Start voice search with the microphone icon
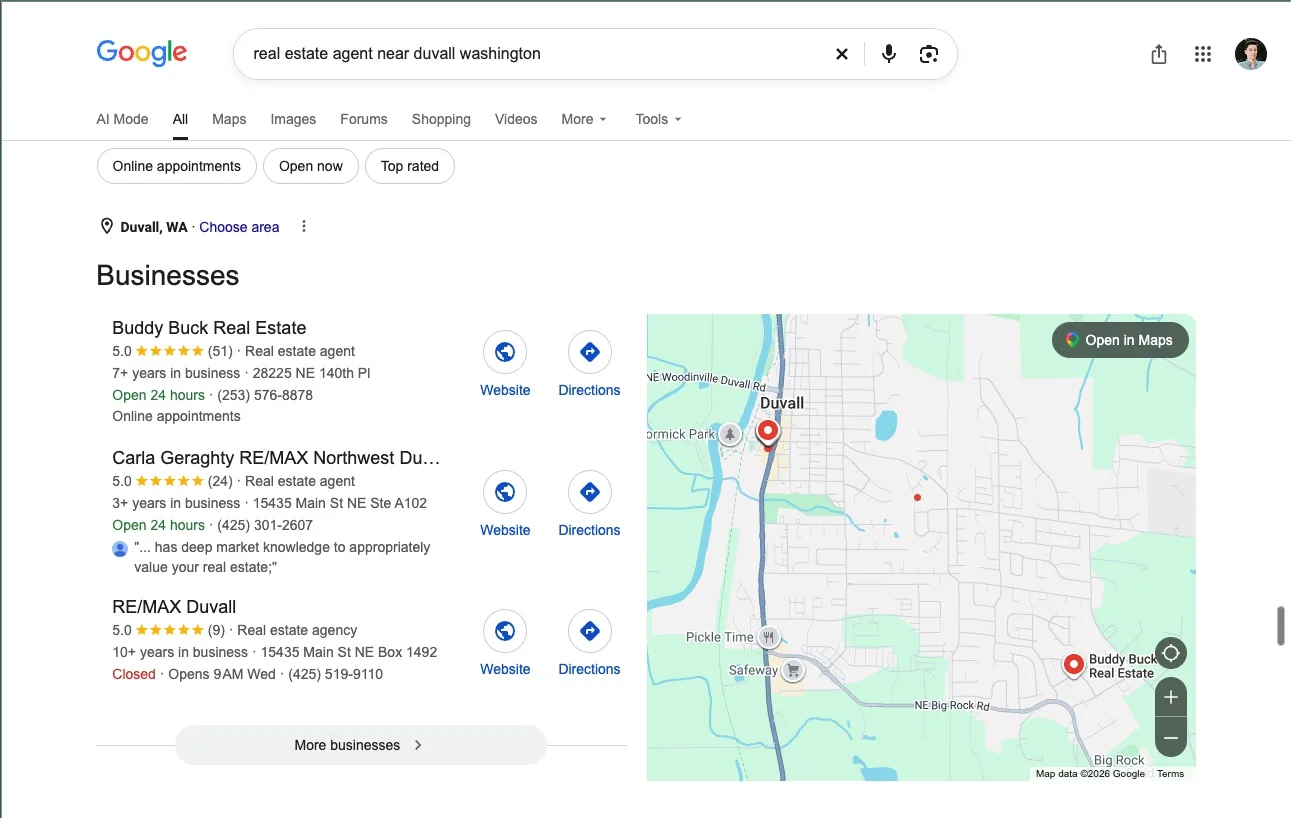 888,54
